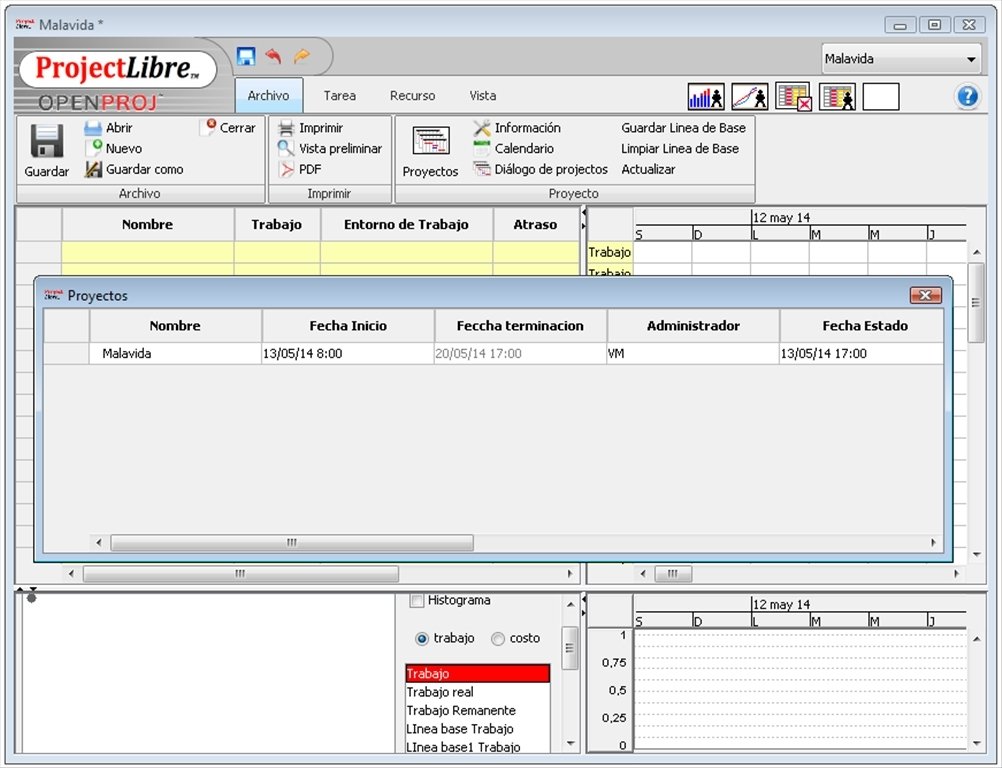Screen dimensions: 1002x768
Task: Click Cerrar to close the project
Action: (x=227, y=128)
